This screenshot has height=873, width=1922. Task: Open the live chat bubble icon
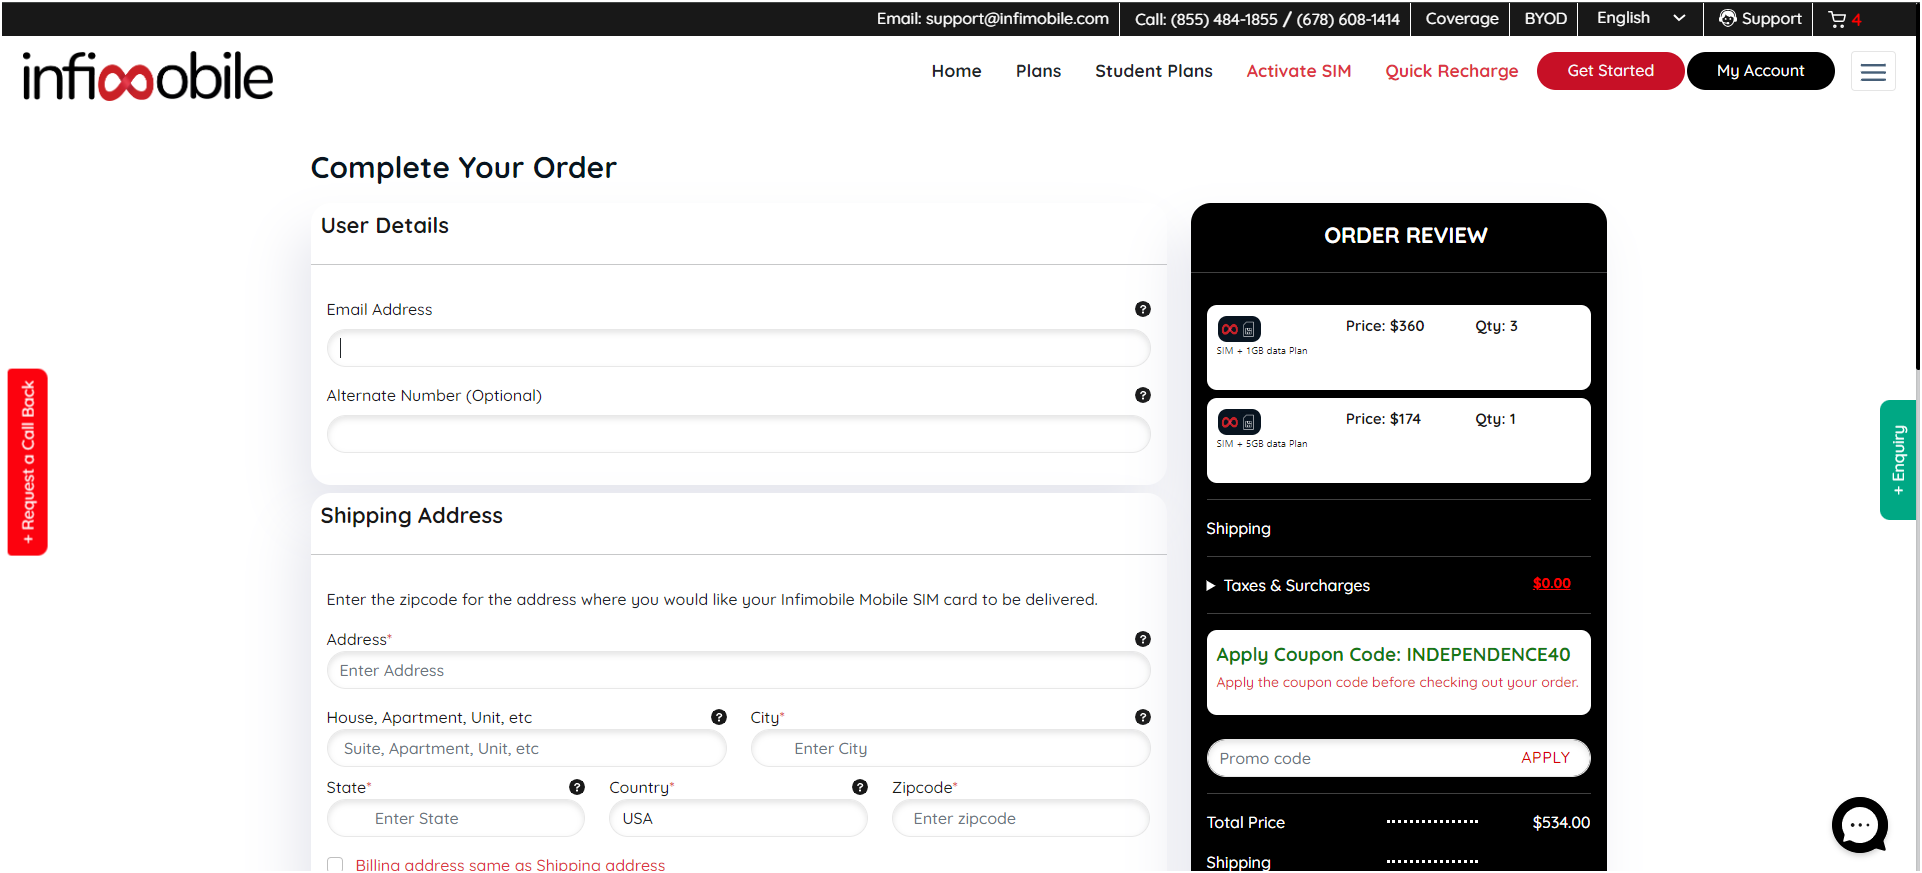pos(1860,825)
